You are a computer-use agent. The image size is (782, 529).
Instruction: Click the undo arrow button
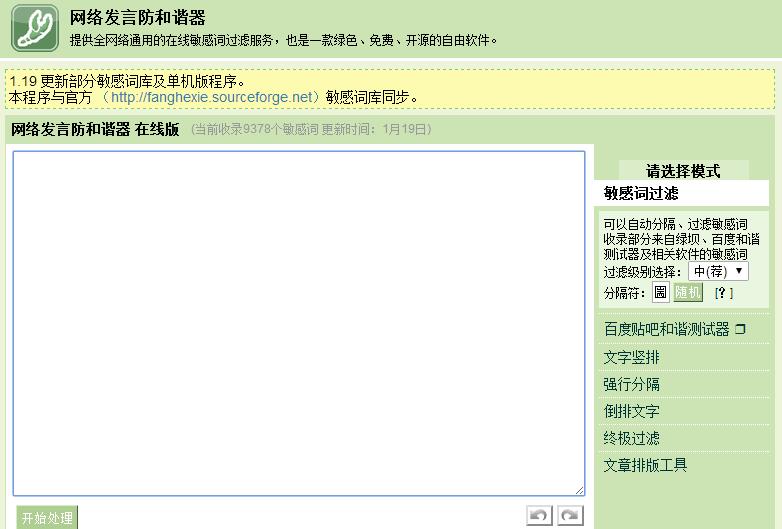(x=539, y=515)
